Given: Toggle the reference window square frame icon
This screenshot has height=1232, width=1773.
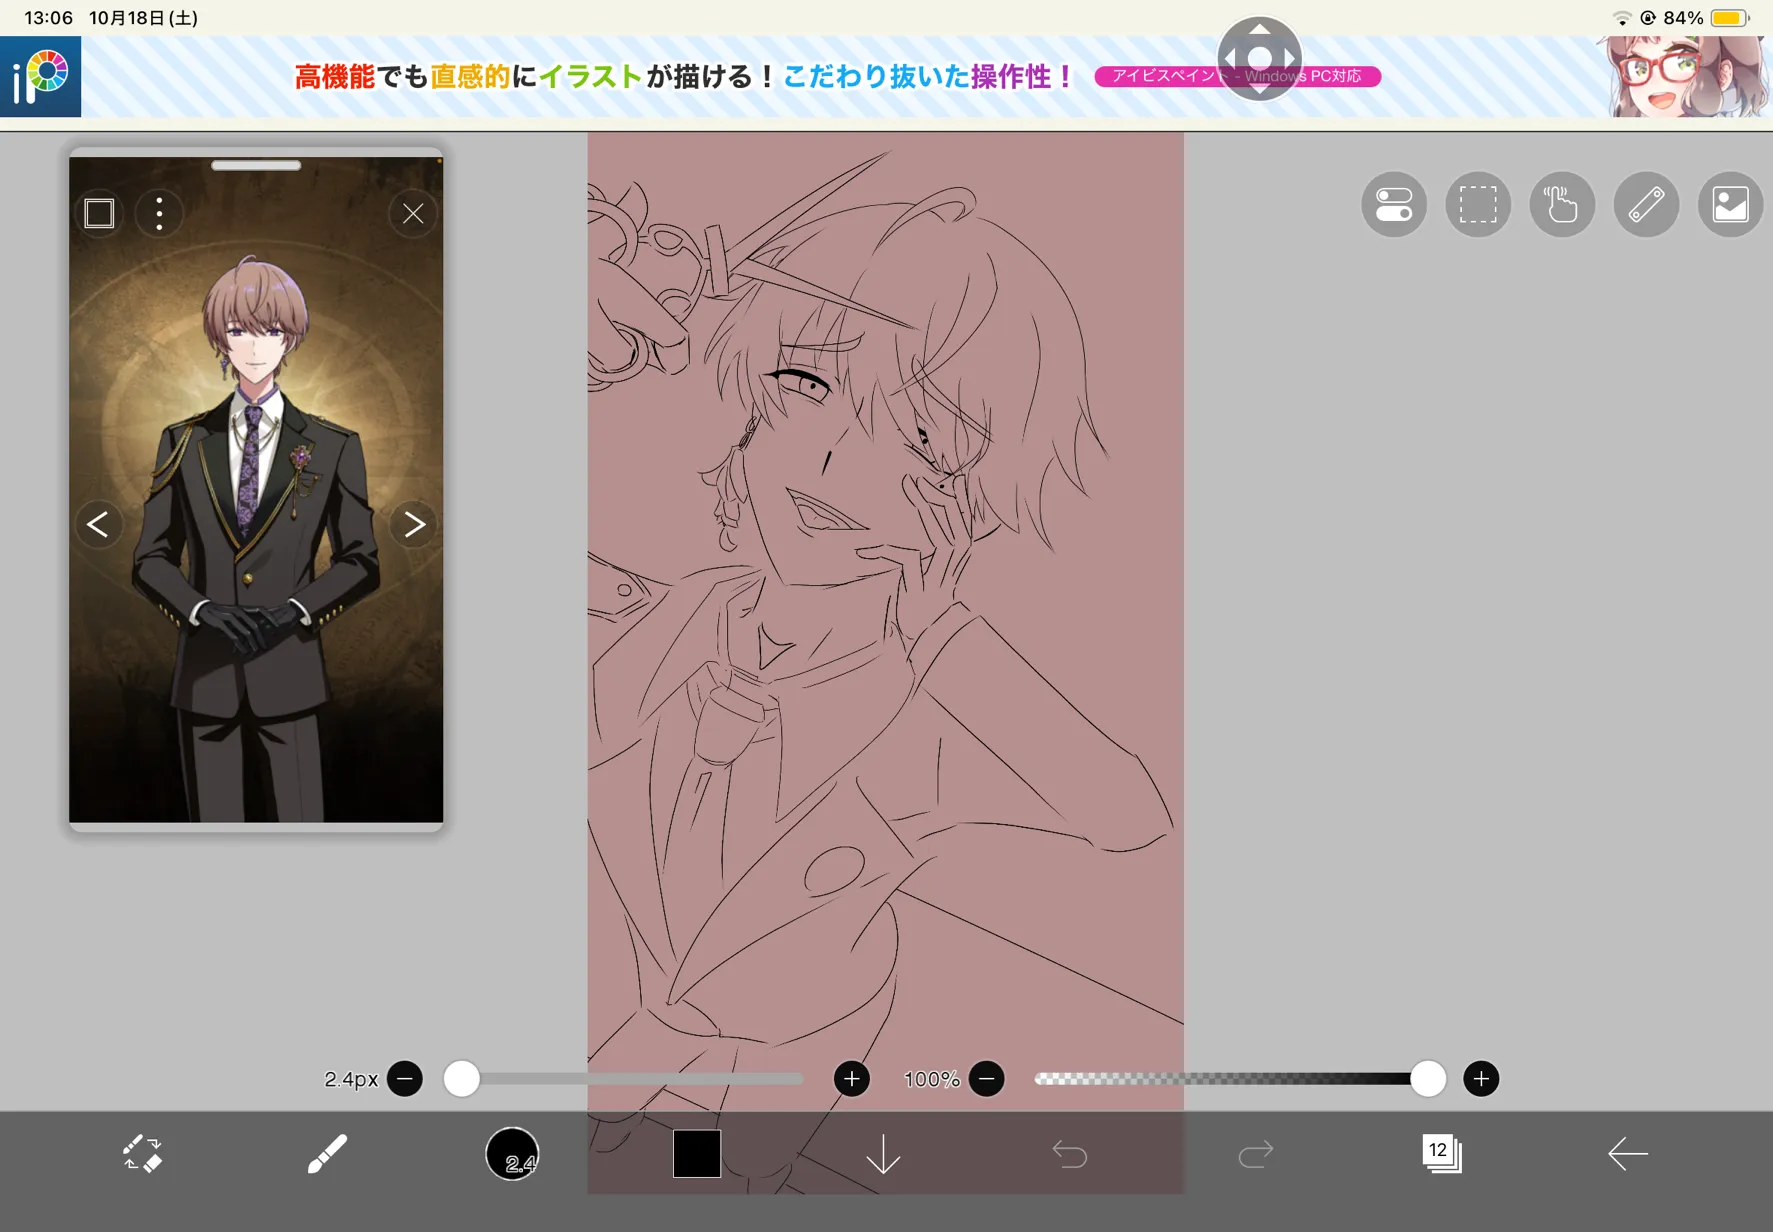Looking at the screenshot, I should [100, 213].
